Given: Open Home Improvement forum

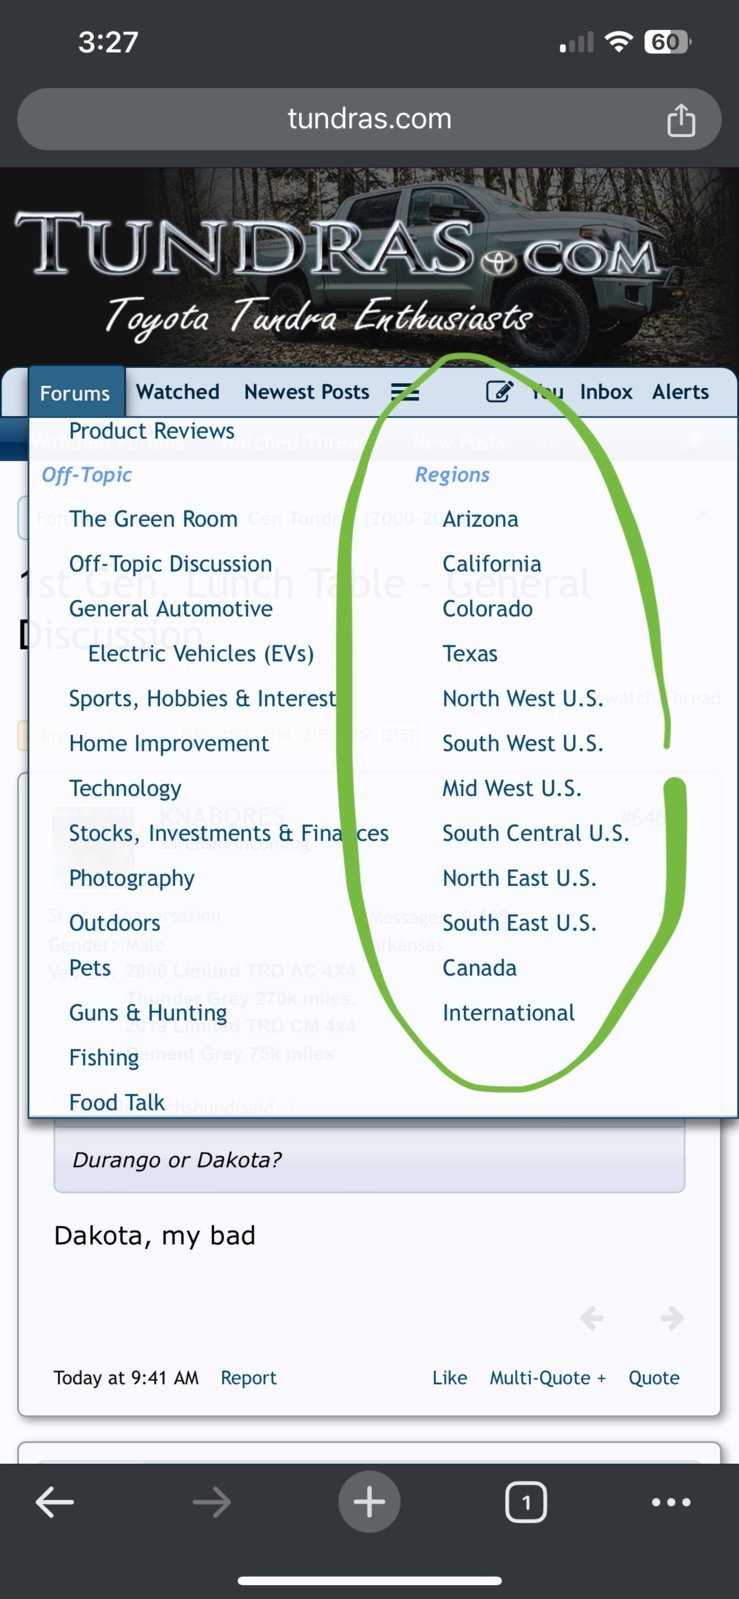Looking at the screenshot, I should pyautogui.click(x=169, y=744).
